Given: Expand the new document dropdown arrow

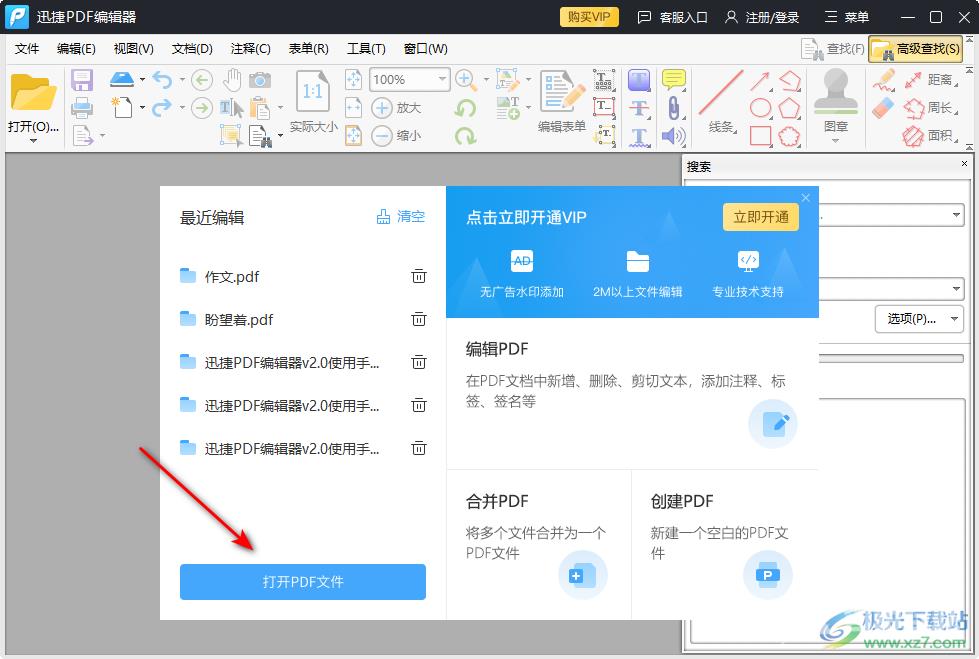Looking at the screenshot, I should click(x=143, y=107).
